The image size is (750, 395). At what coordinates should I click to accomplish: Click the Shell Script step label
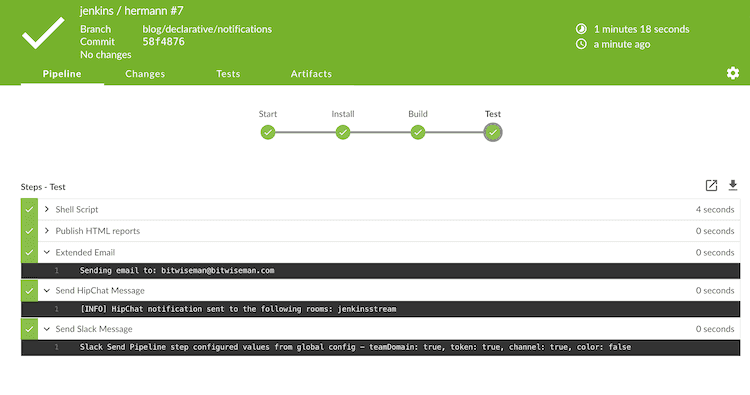tap(77, 209)
